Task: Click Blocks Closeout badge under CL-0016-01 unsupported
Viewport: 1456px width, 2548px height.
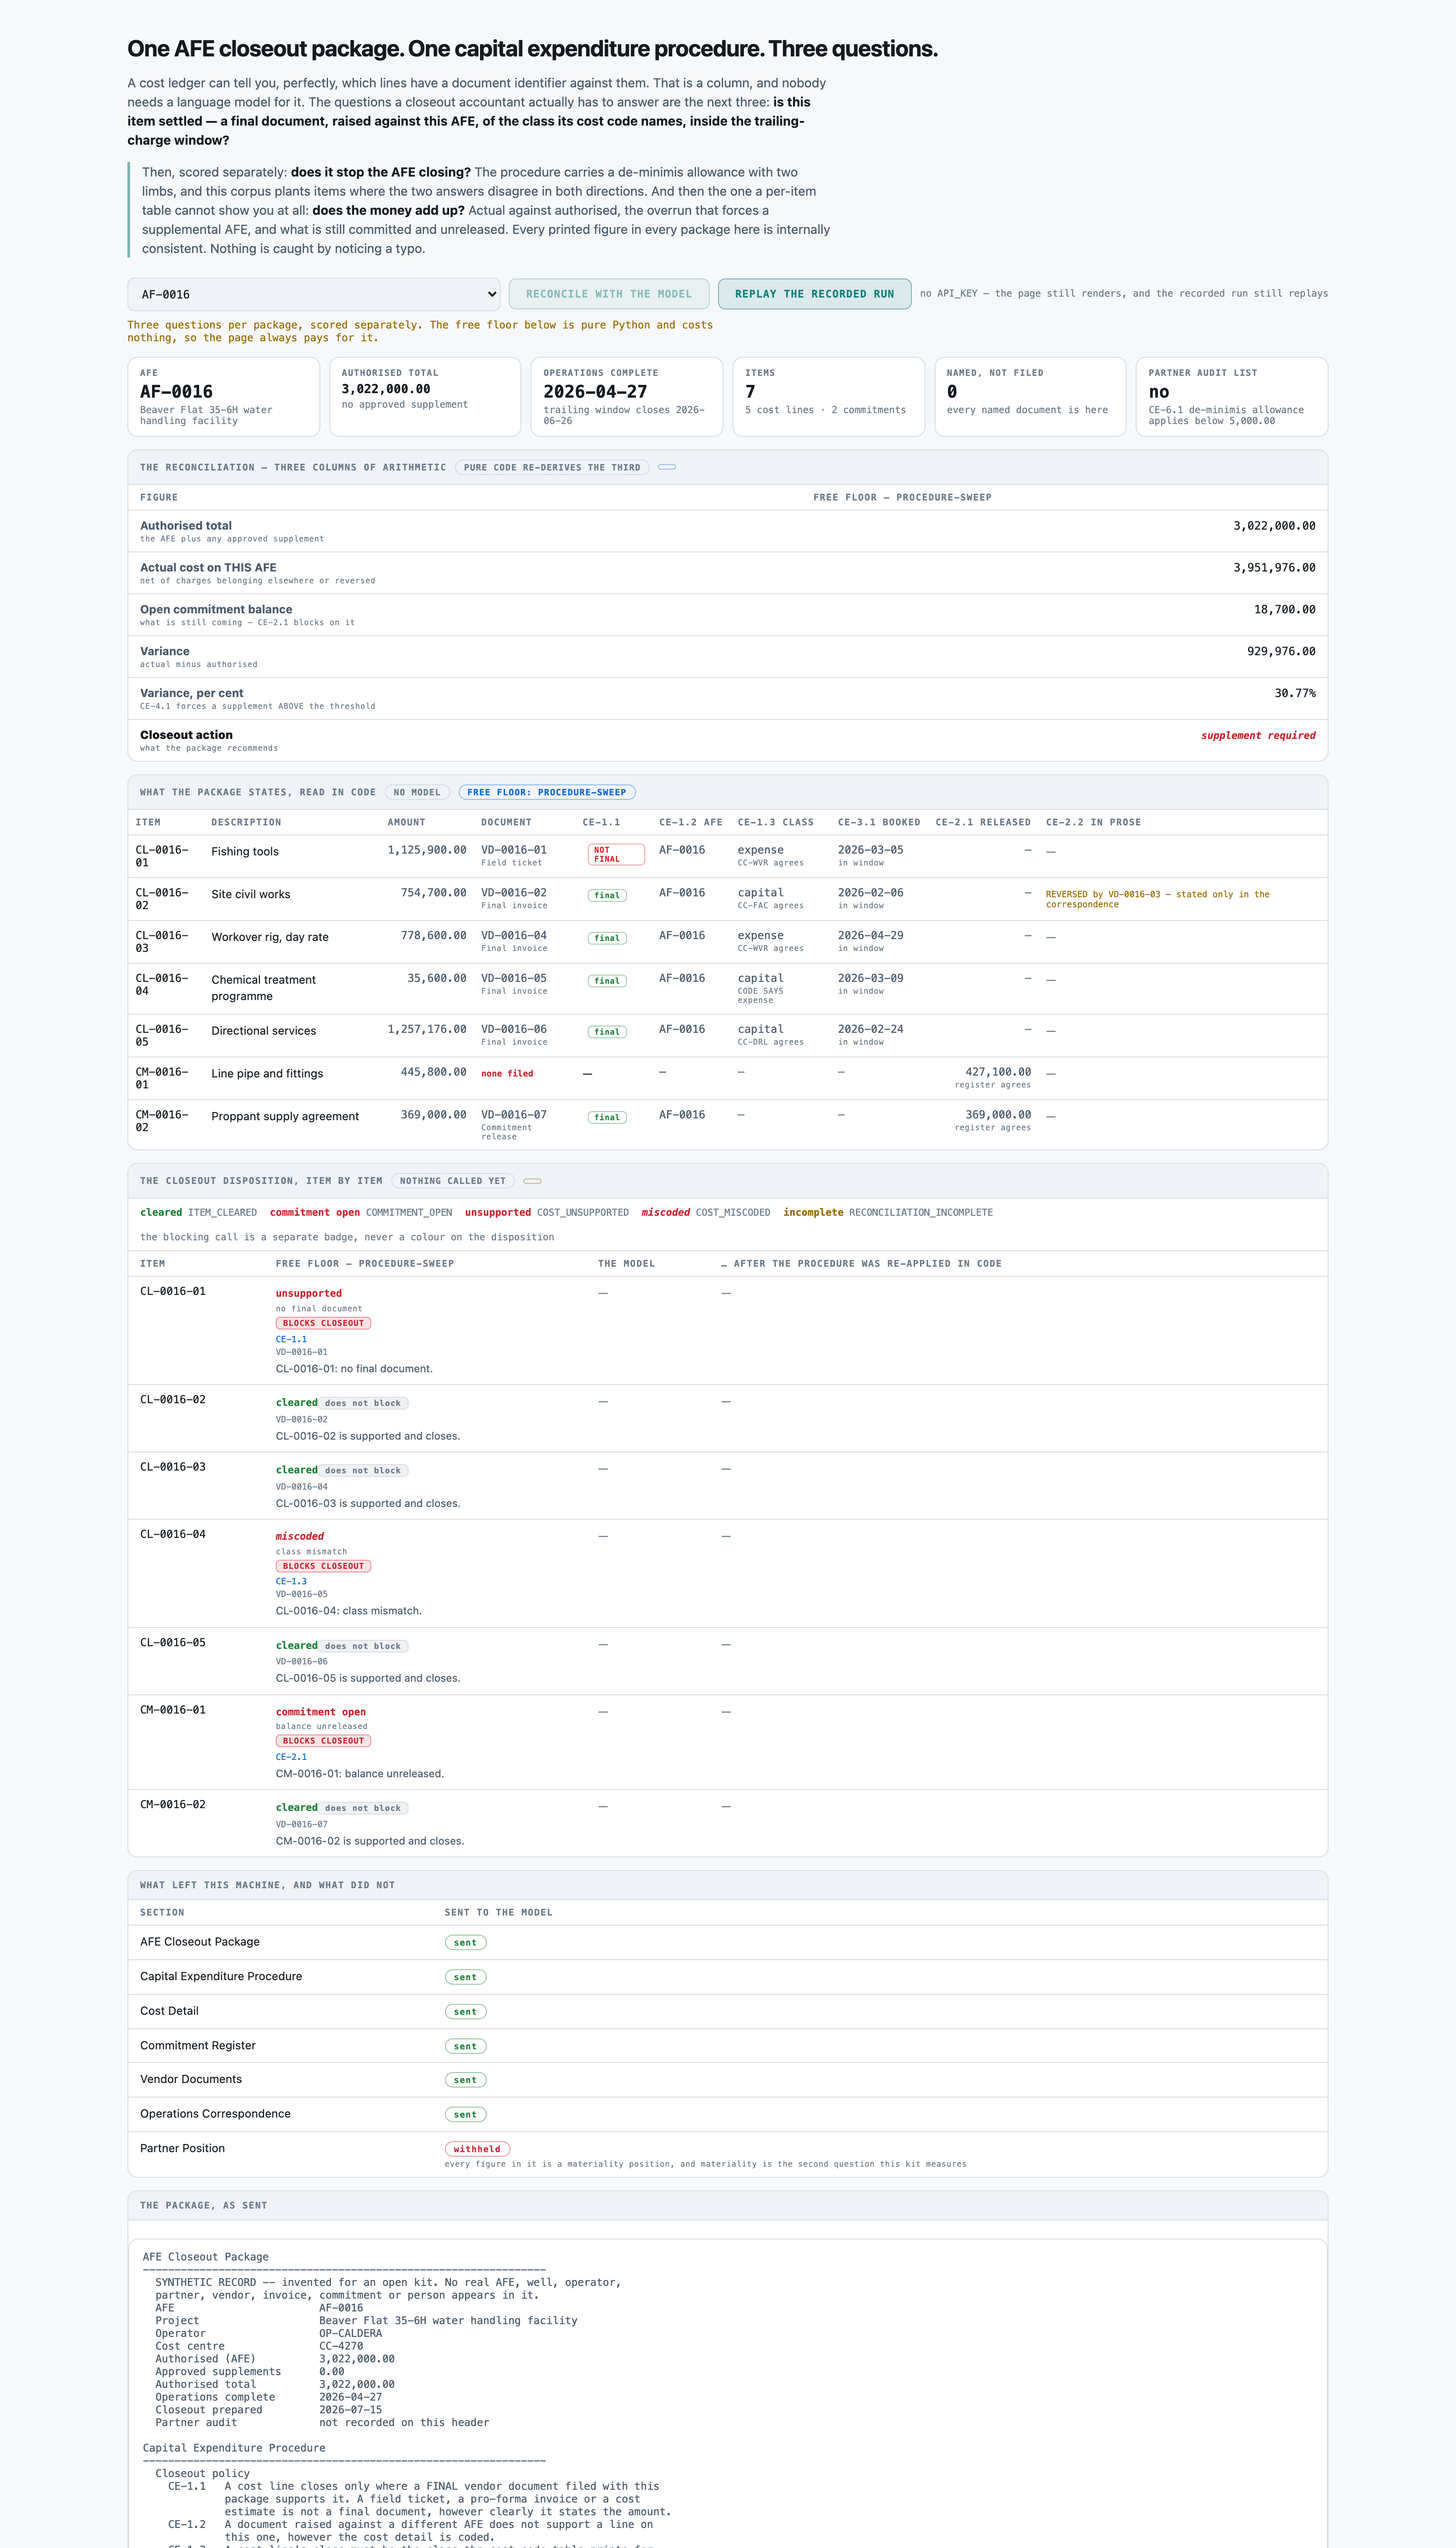Action: tap(323, 1323)
